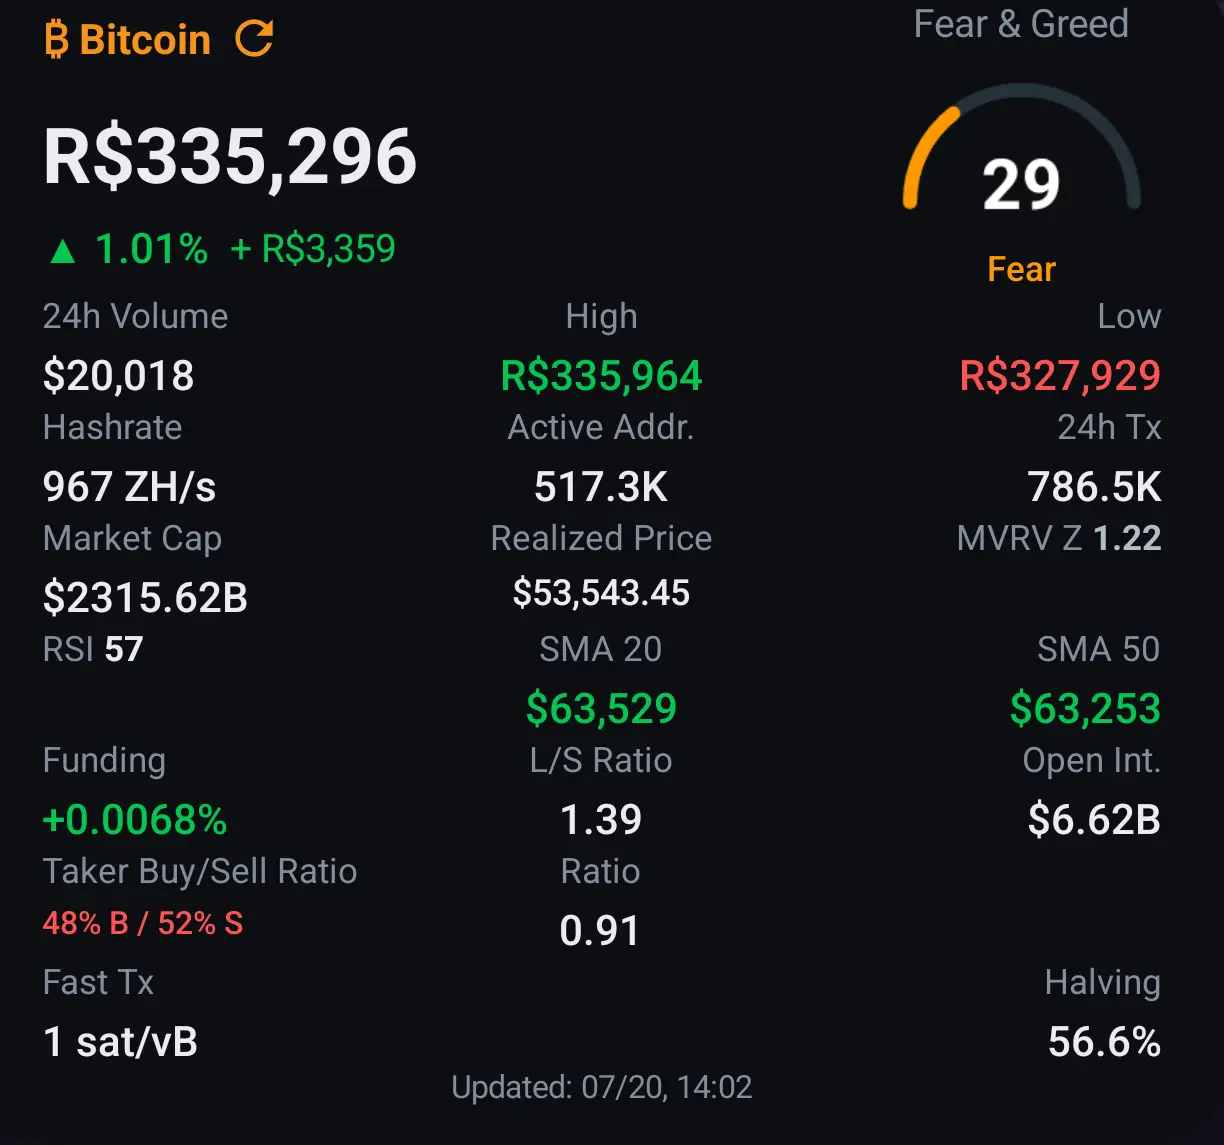Click the SMA 50 label
The width and height of the screenshot is (1224, 1145).
1098,649
